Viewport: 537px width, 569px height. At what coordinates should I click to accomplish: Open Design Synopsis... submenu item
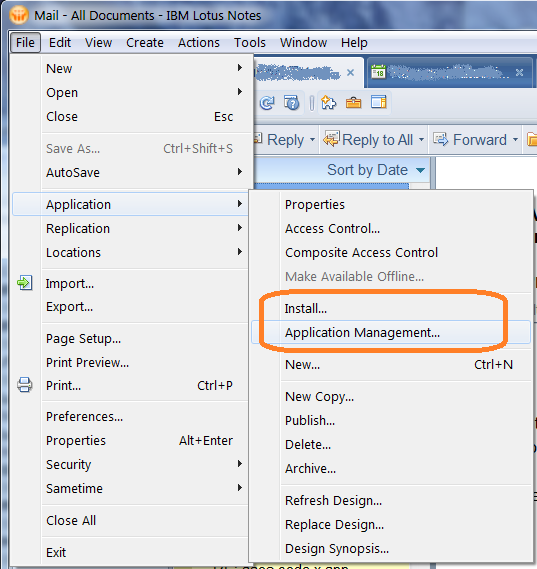(391, 549)
